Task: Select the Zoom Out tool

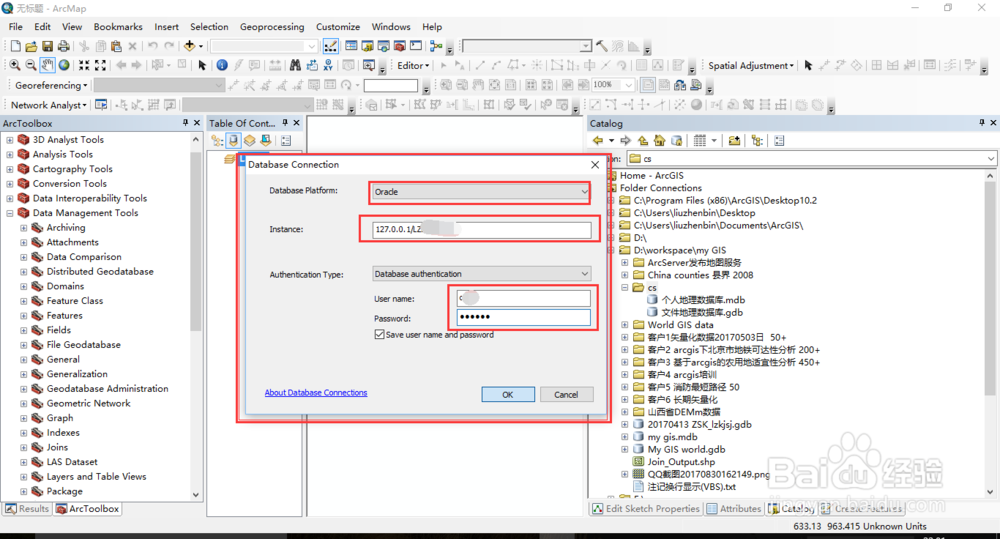Action: click(31, 65)
